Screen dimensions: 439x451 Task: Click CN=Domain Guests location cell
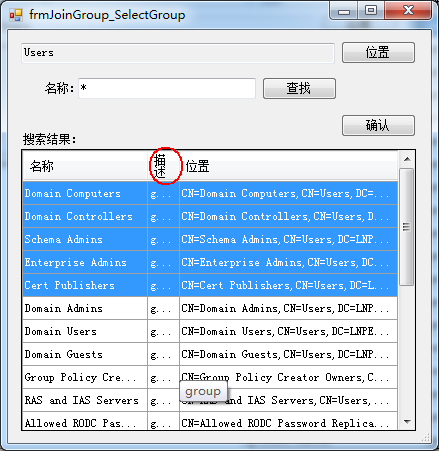288,354
